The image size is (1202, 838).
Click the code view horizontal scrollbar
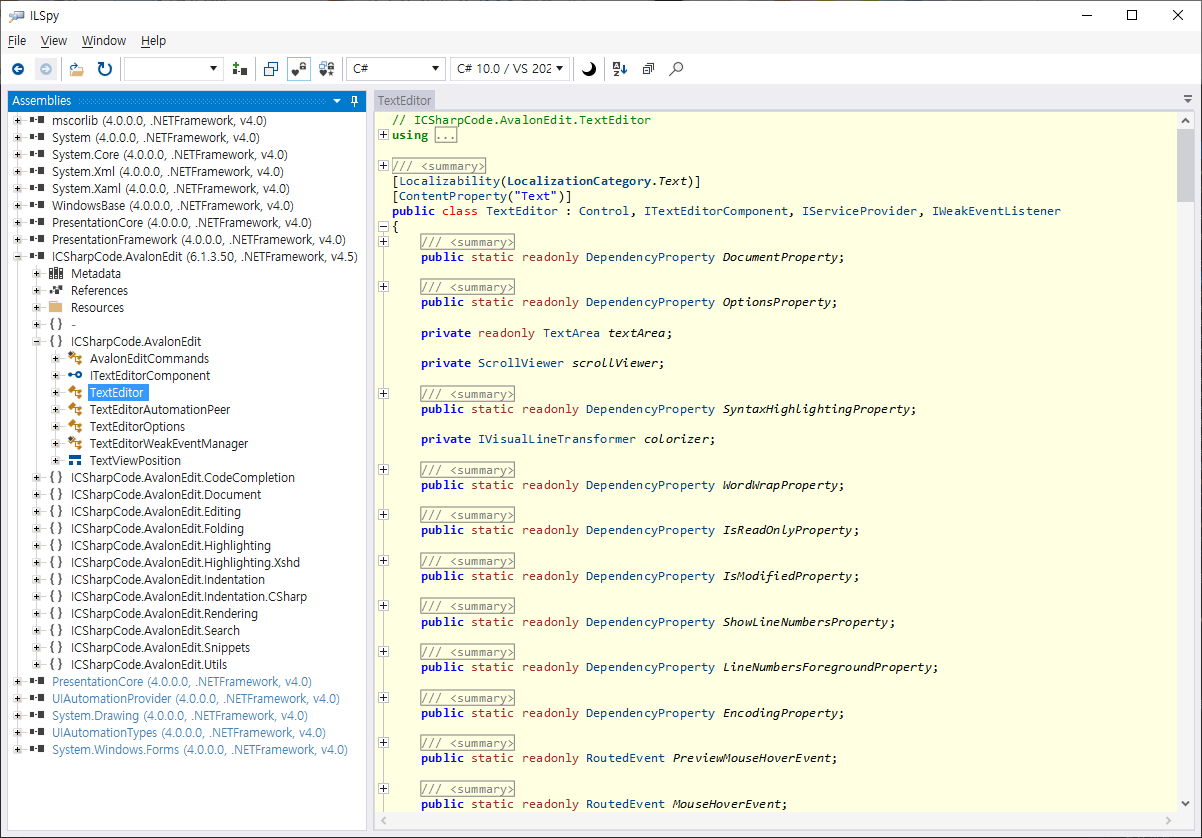(x=775, y=819)
